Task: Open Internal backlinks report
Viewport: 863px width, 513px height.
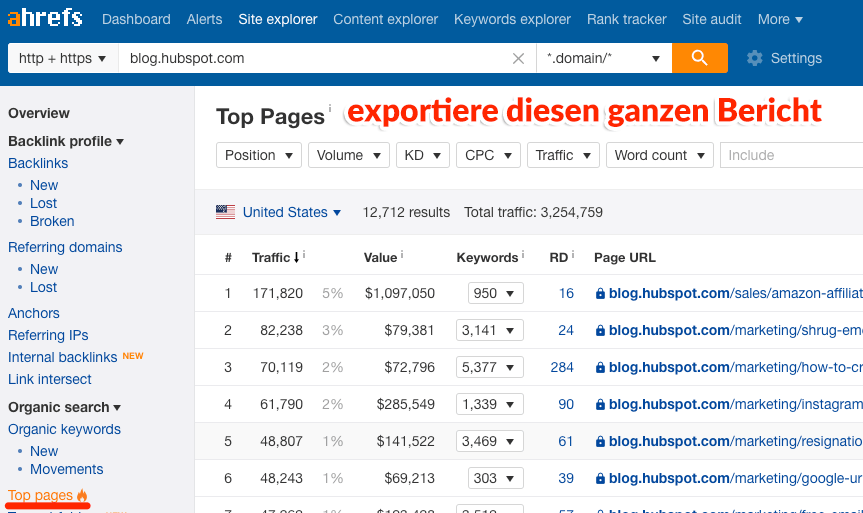Action: [x=62, y=357]
